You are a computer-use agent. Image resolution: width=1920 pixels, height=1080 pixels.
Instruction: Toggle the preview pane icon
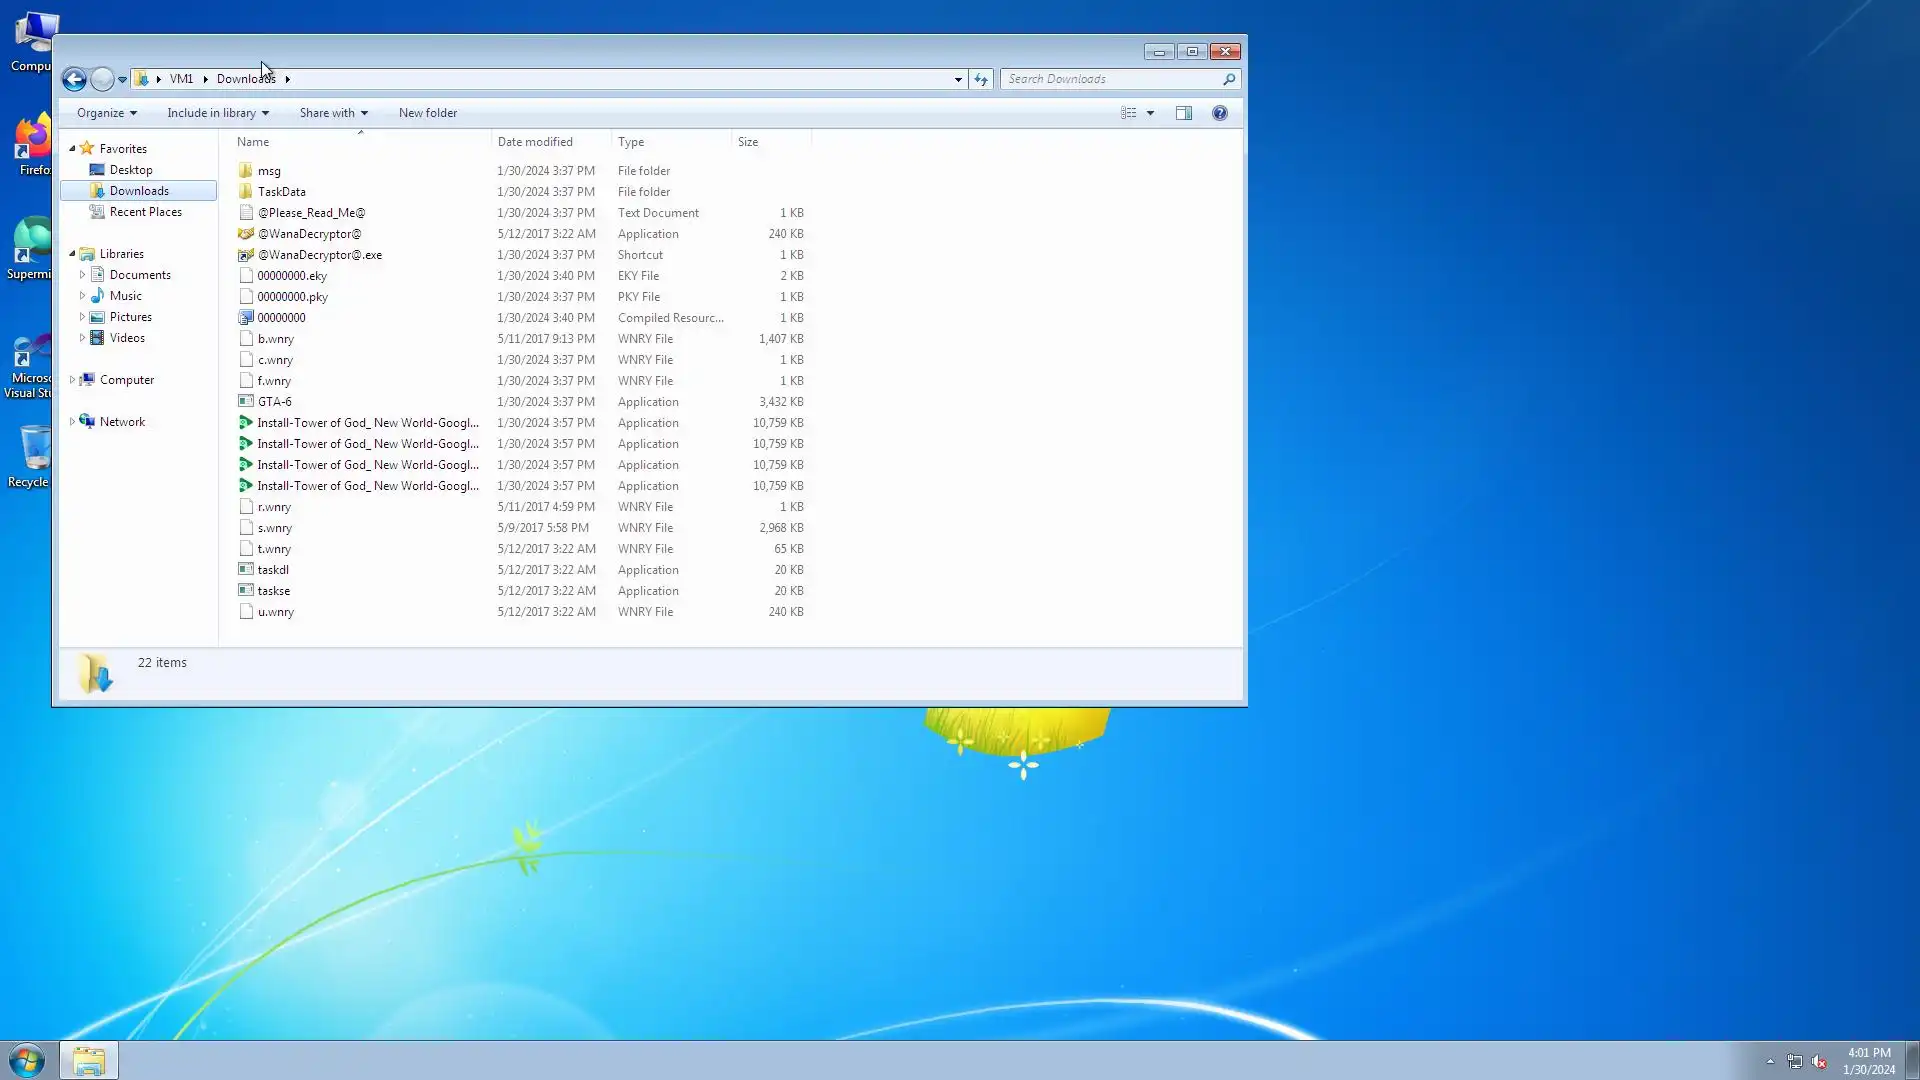(x=1184, y=113)
